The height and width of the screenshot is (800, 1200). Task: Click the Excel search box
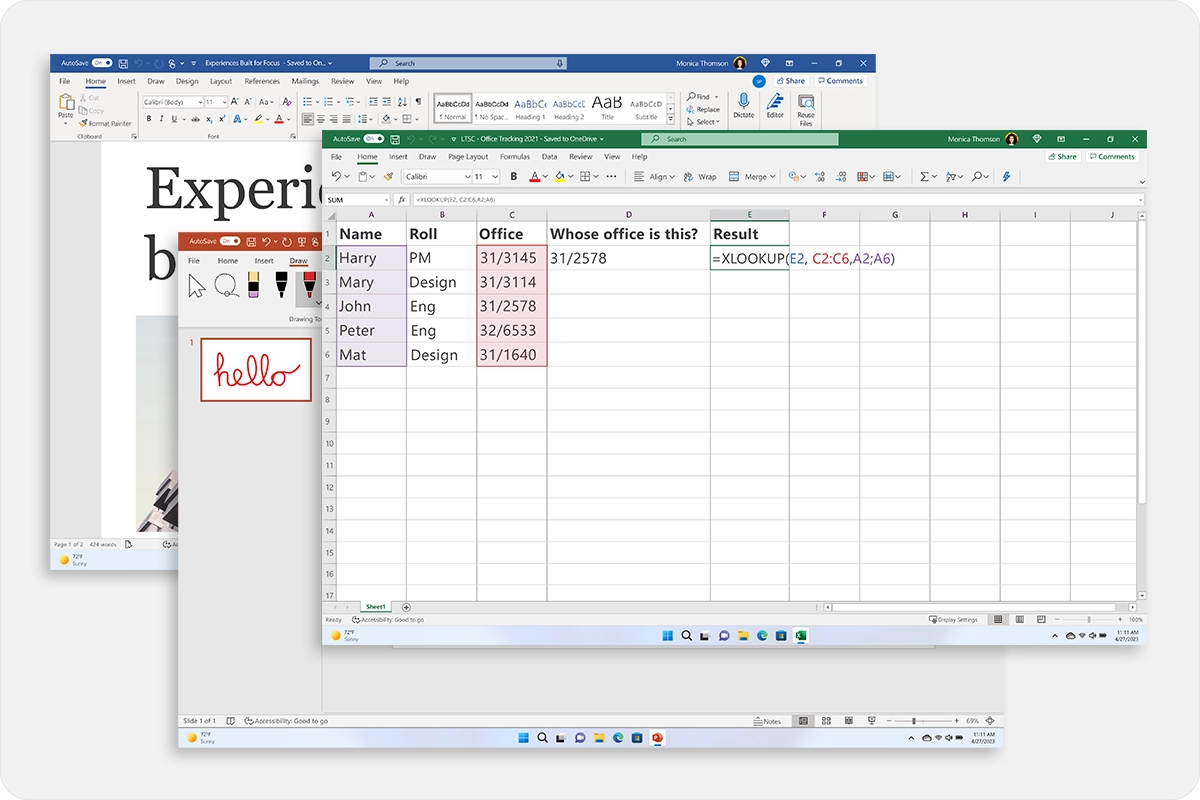point(739,139)
